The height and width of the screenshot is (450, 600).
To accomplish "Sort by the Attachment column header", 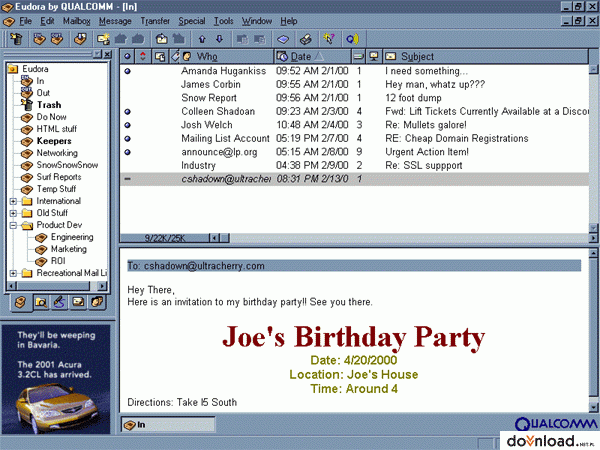I will (160, 57).
